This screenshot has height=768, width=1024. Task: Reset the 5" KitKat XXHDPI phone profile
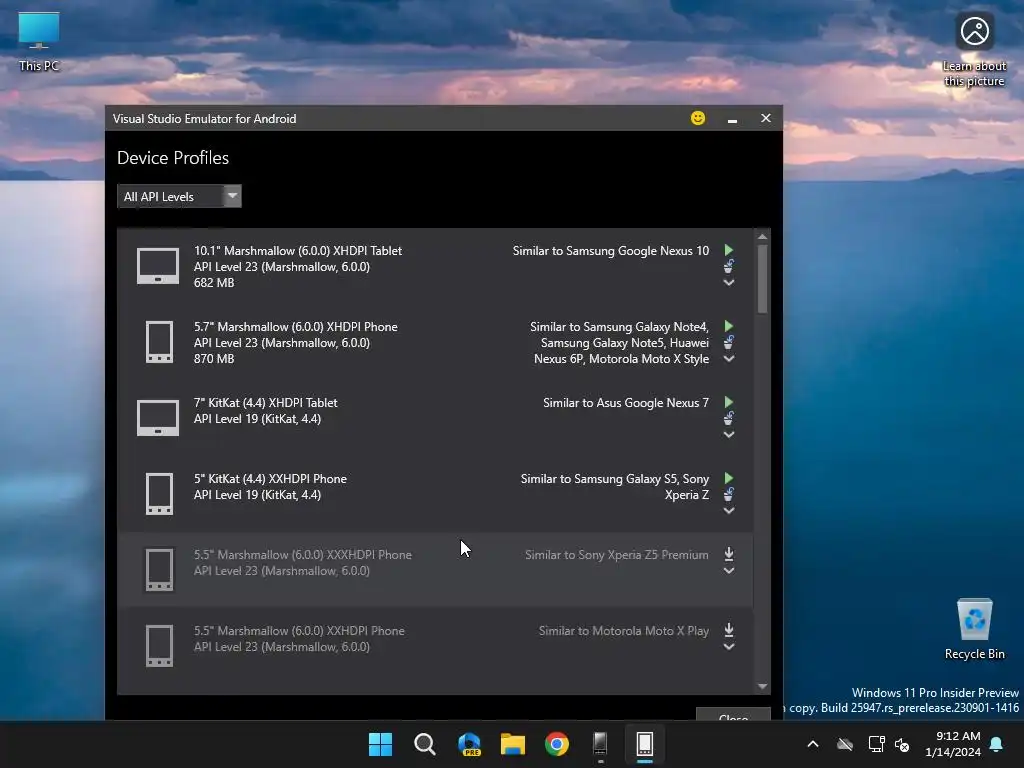click(729, 494)
